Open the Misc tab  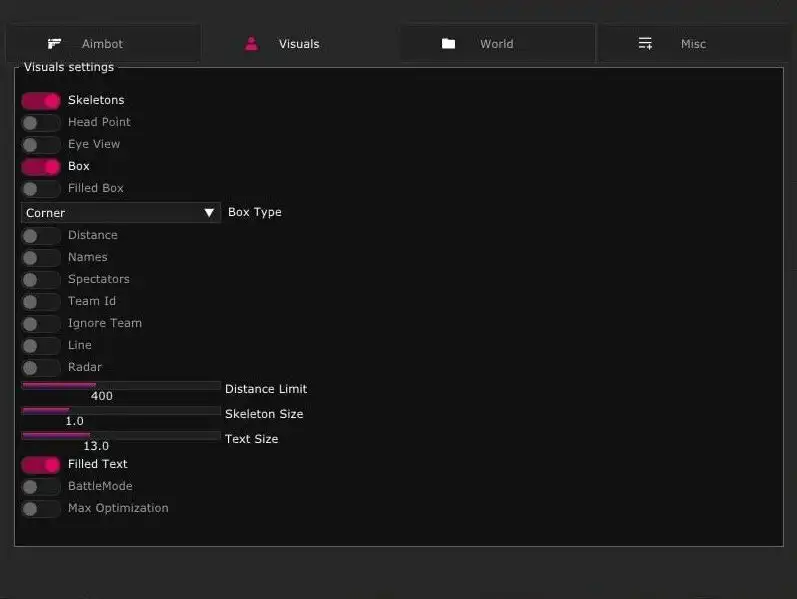pyautogui.click(x=693, y=44)
